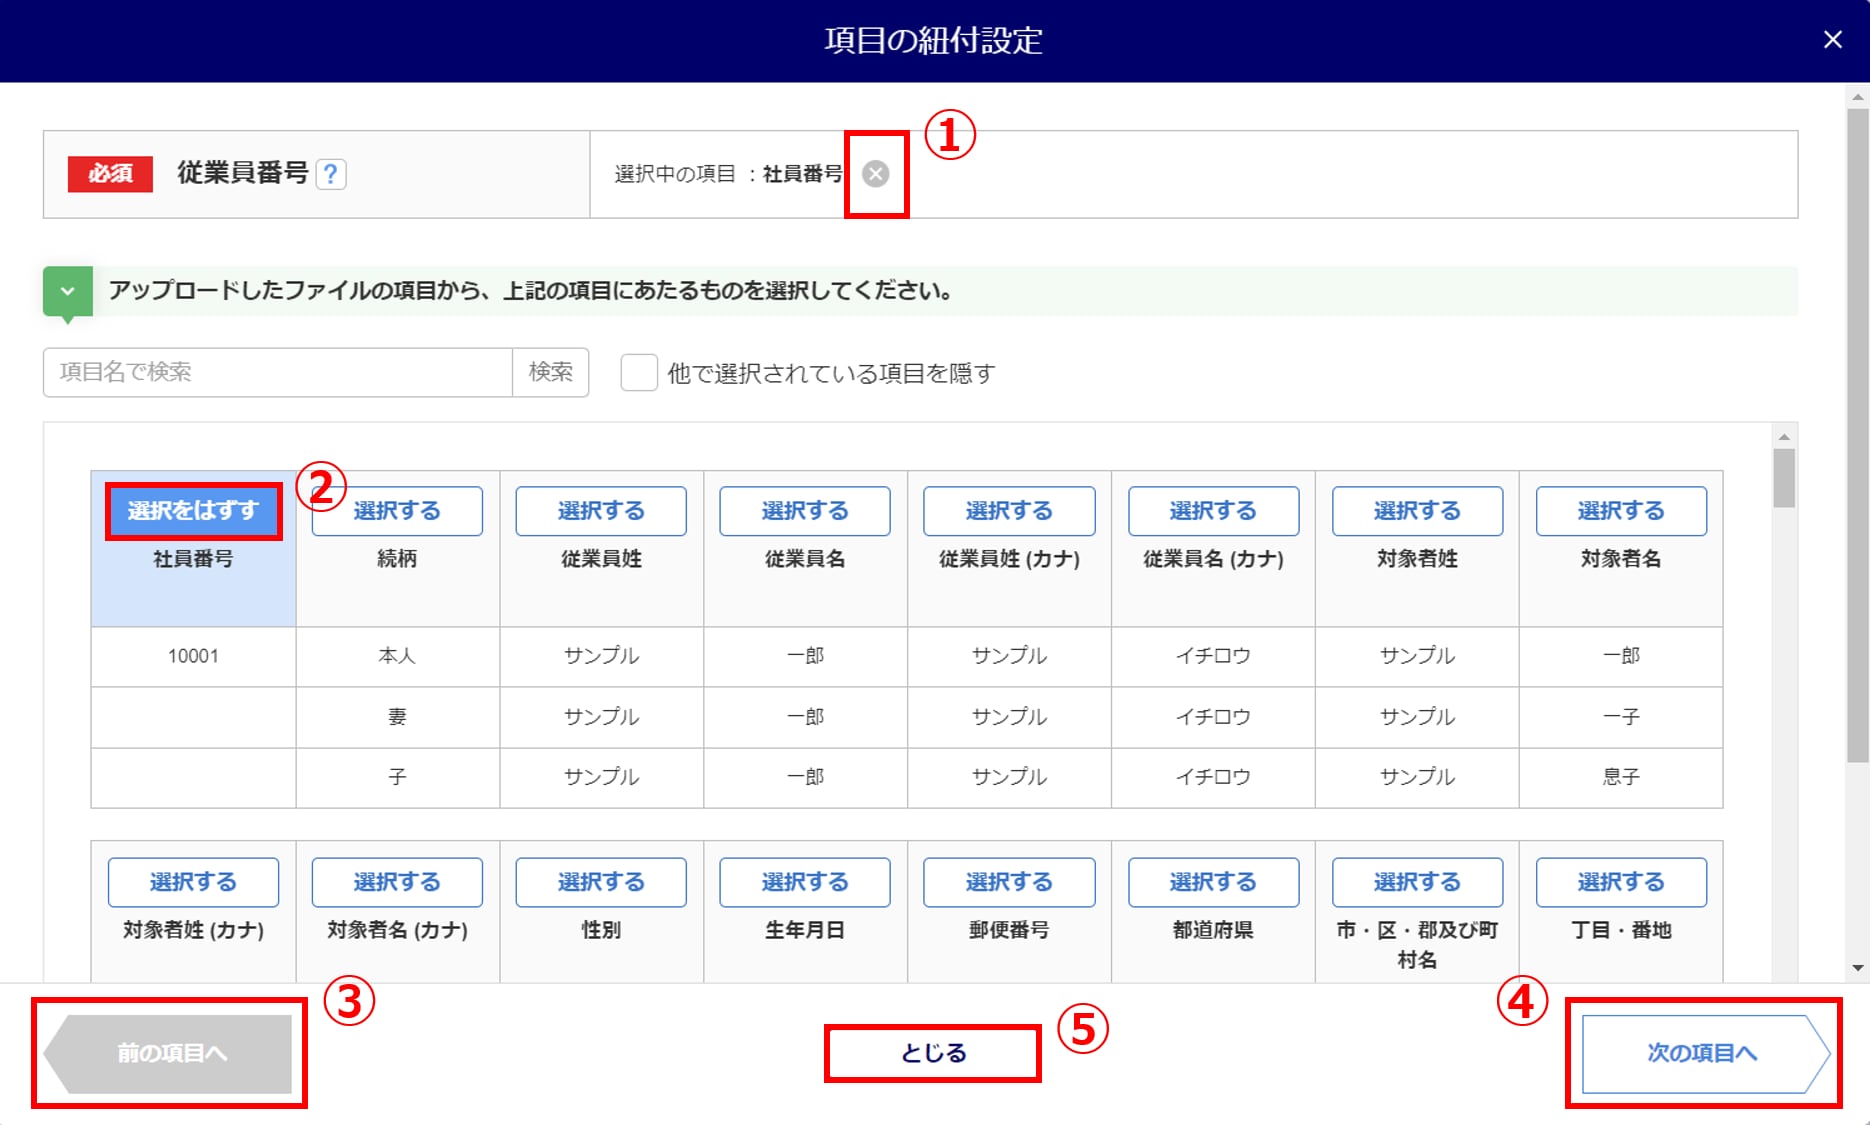This screenshot has width=1870, height=1125.
Task: Go to 次の項目へ arrow button
Action: (1705, 1053)
